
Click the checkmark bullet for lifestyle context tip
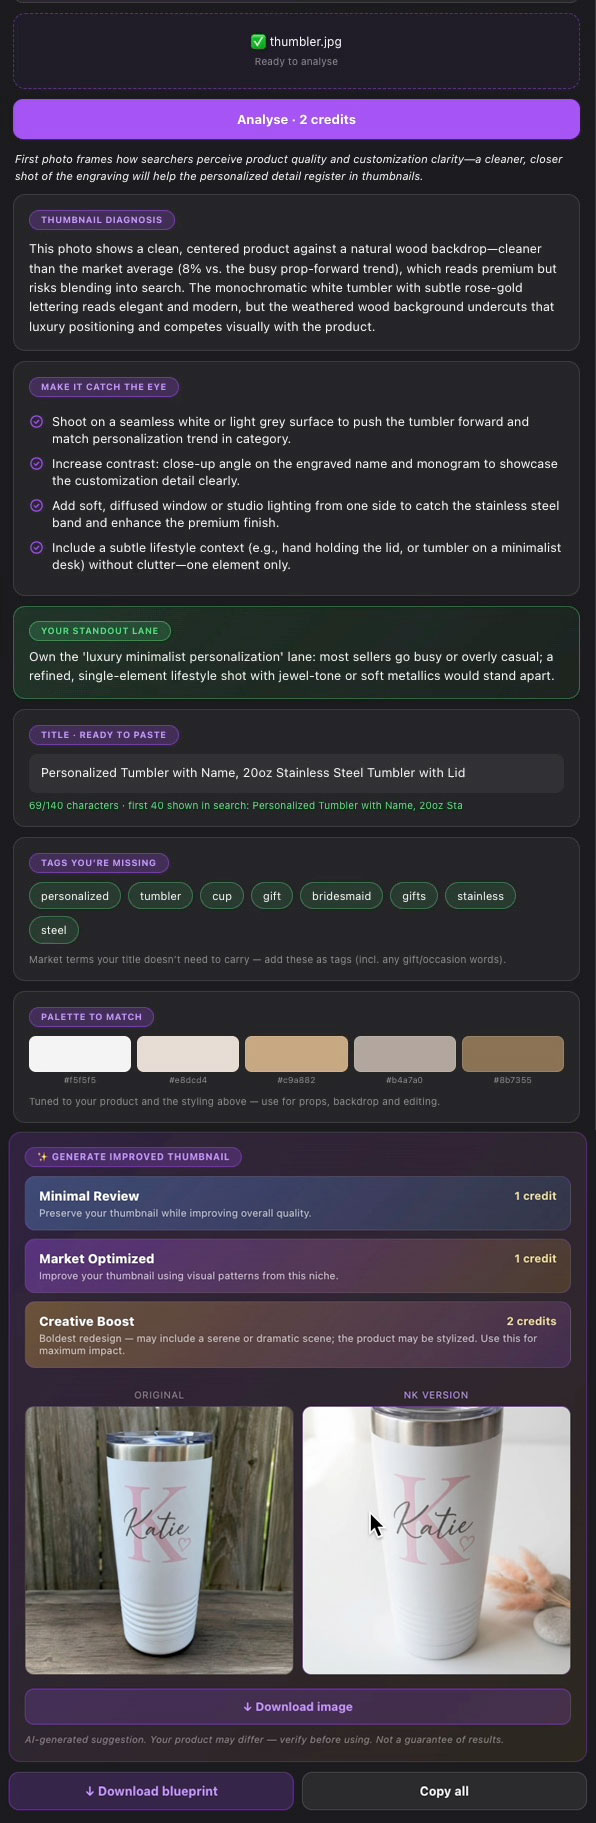click(x=37, y=548)
